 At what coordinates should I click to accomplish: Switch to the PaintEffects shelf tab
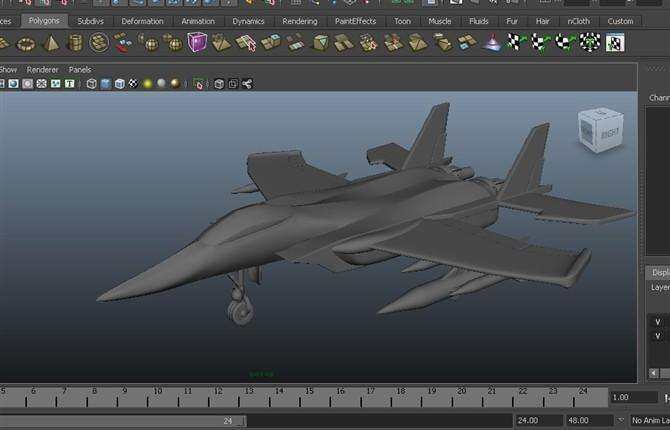356,21
